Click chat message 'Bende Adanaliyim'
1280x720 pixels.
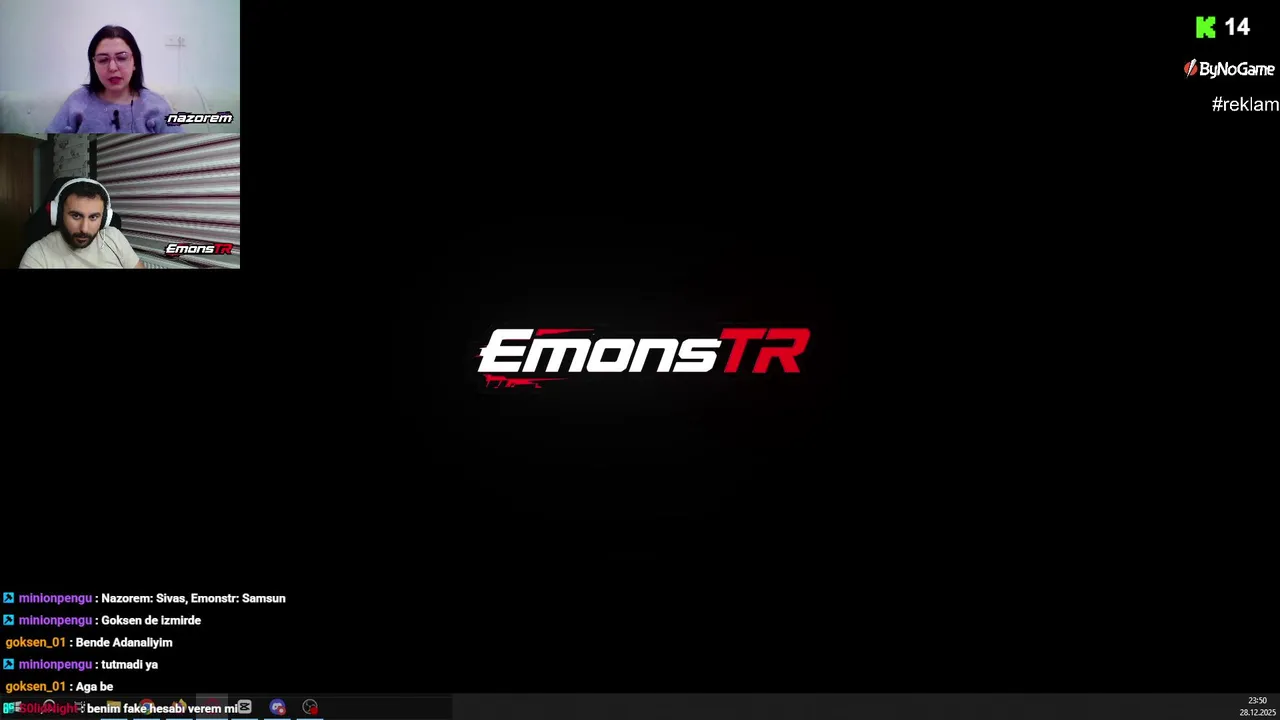click(x=124, y=642)
